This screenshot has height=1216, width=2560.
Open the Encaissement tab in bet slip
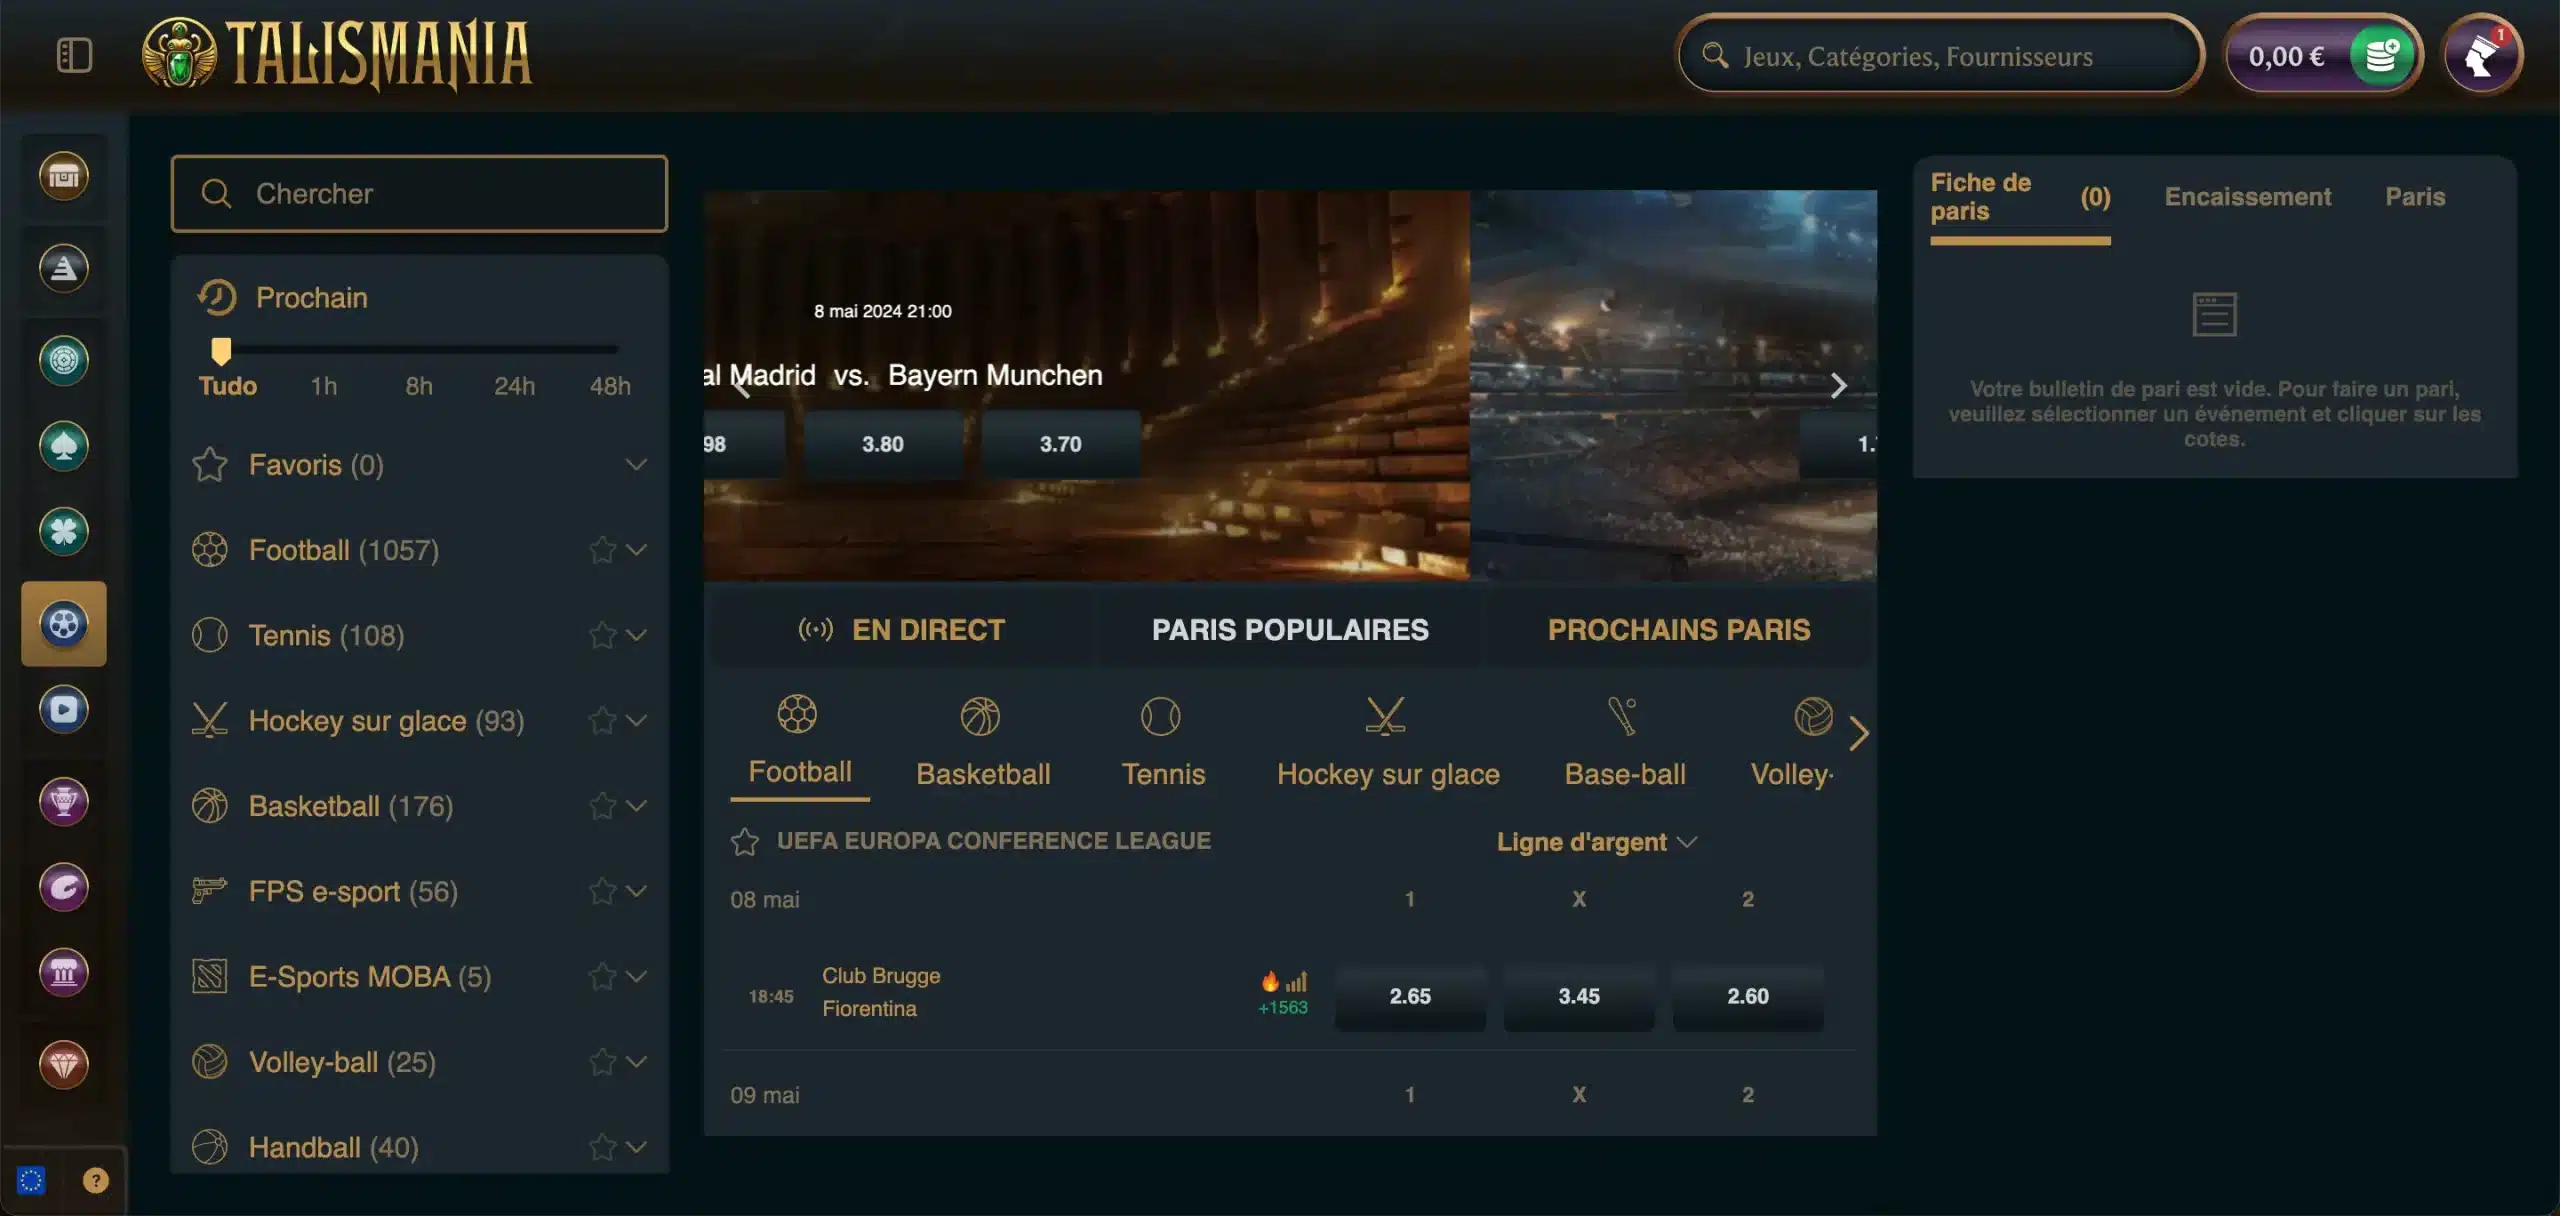2247,197
